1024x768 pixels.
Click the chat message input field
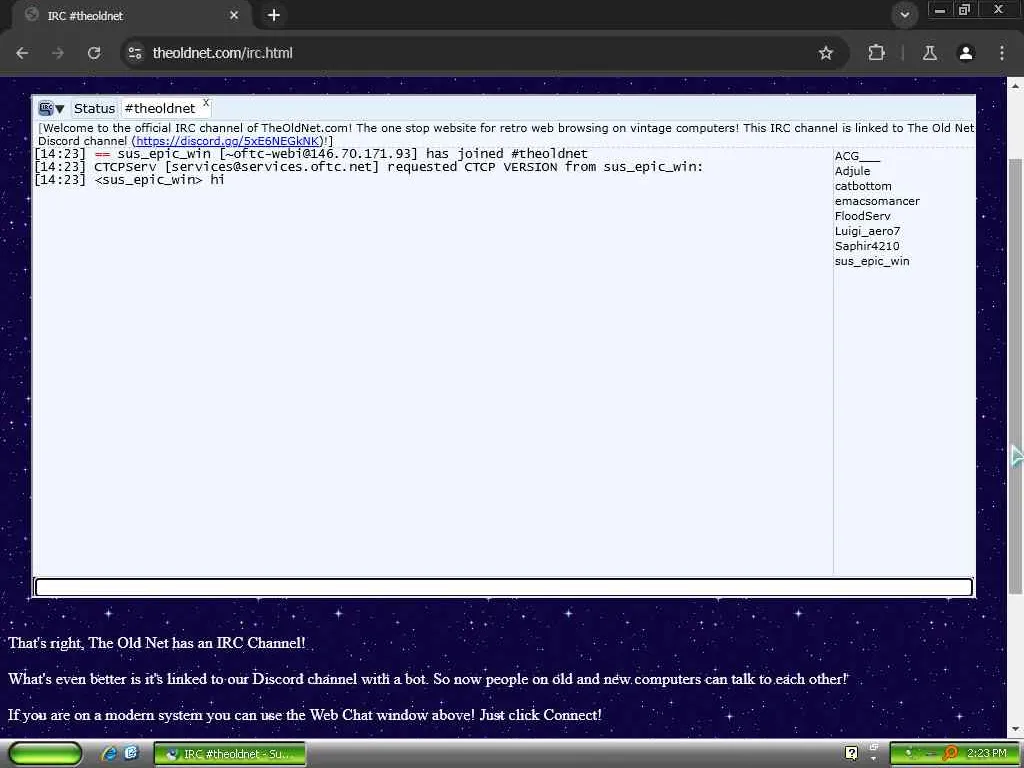coord(504,587)
